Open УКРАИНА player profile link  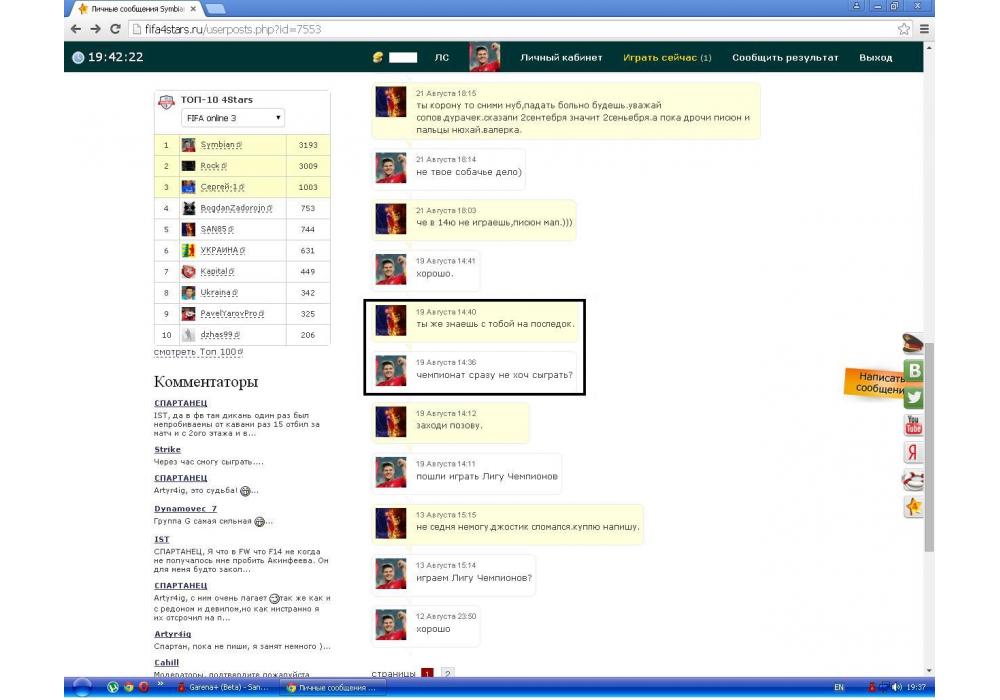point(223,250)
